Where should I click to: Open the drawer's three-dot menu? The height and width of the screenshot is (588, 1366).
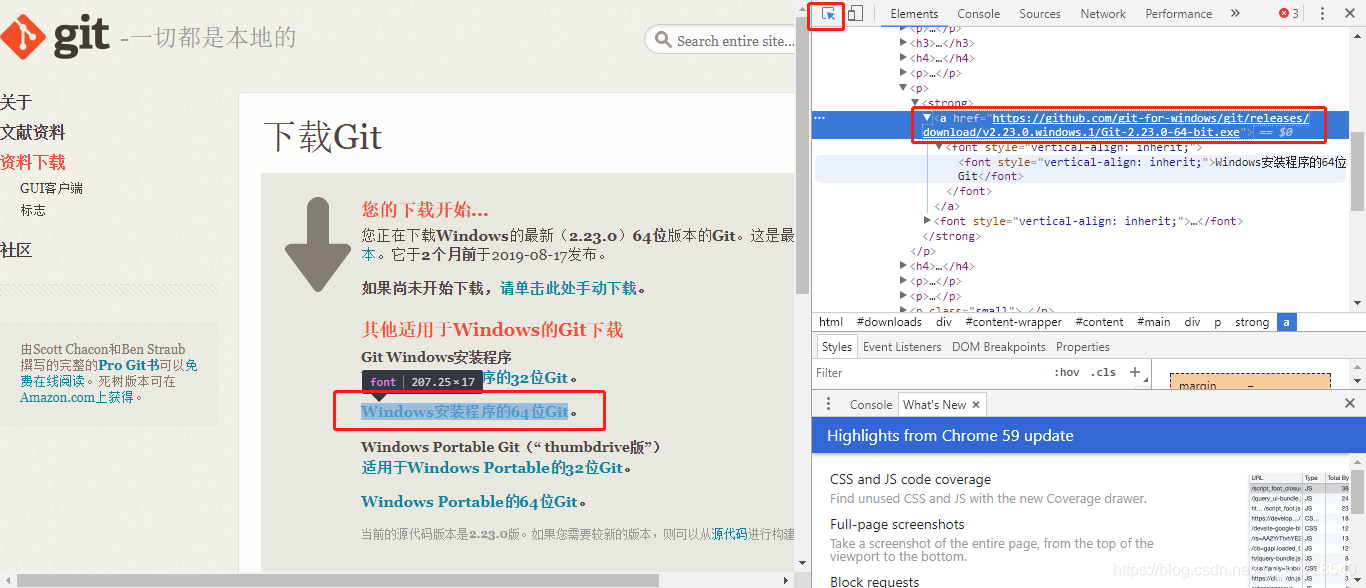[x=828, y=404]
